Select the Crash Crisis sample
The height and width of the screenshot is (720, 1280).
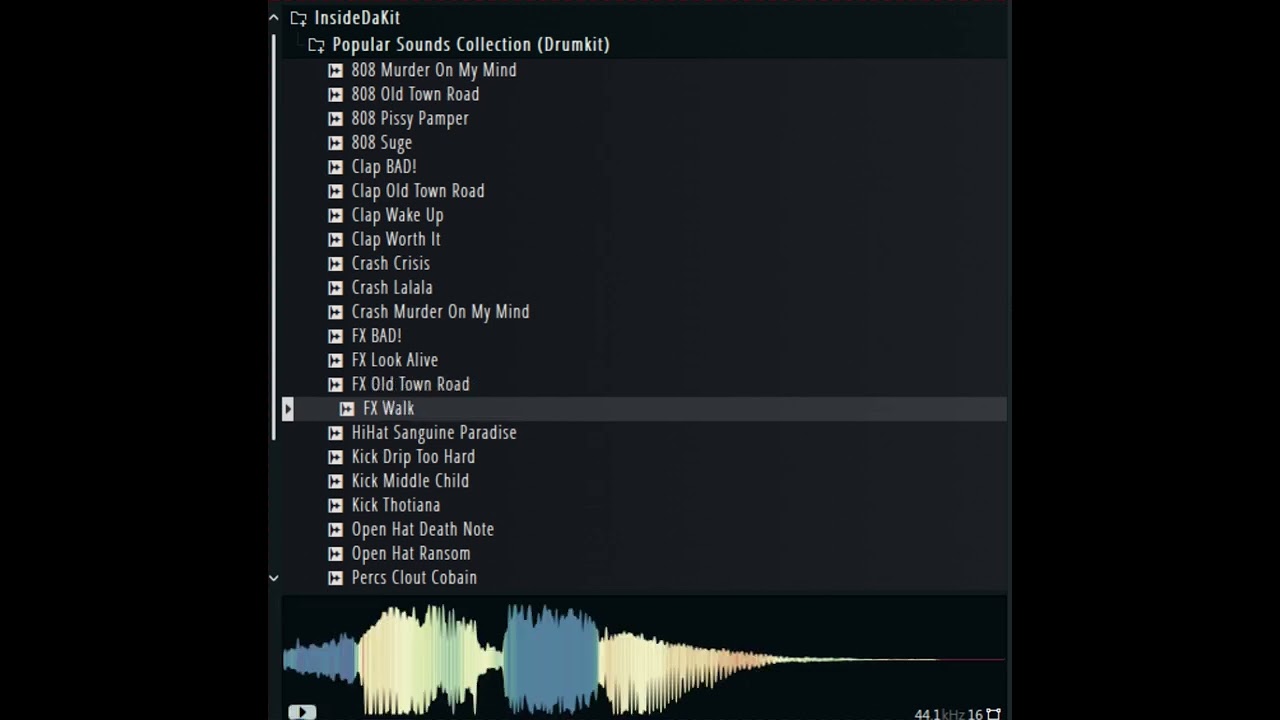(x=391, y=264)
